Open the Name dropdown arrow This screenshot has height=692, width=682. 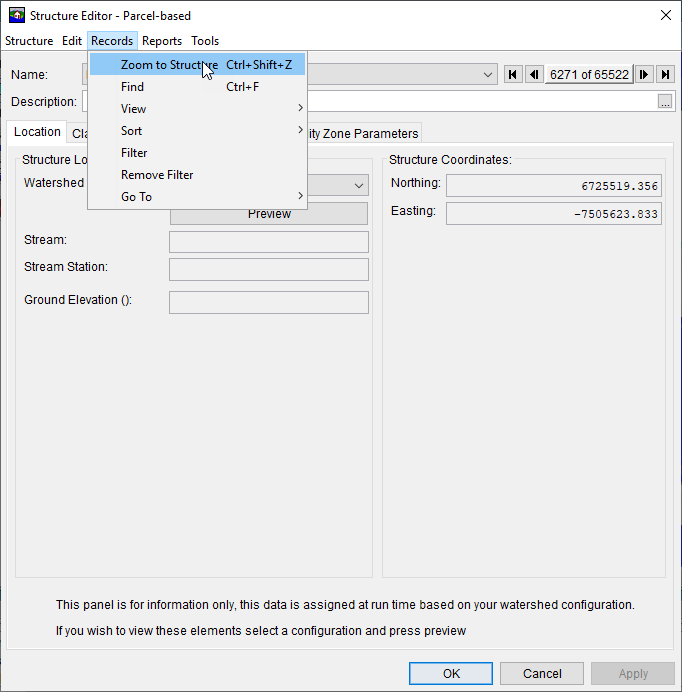coord(487,75)
